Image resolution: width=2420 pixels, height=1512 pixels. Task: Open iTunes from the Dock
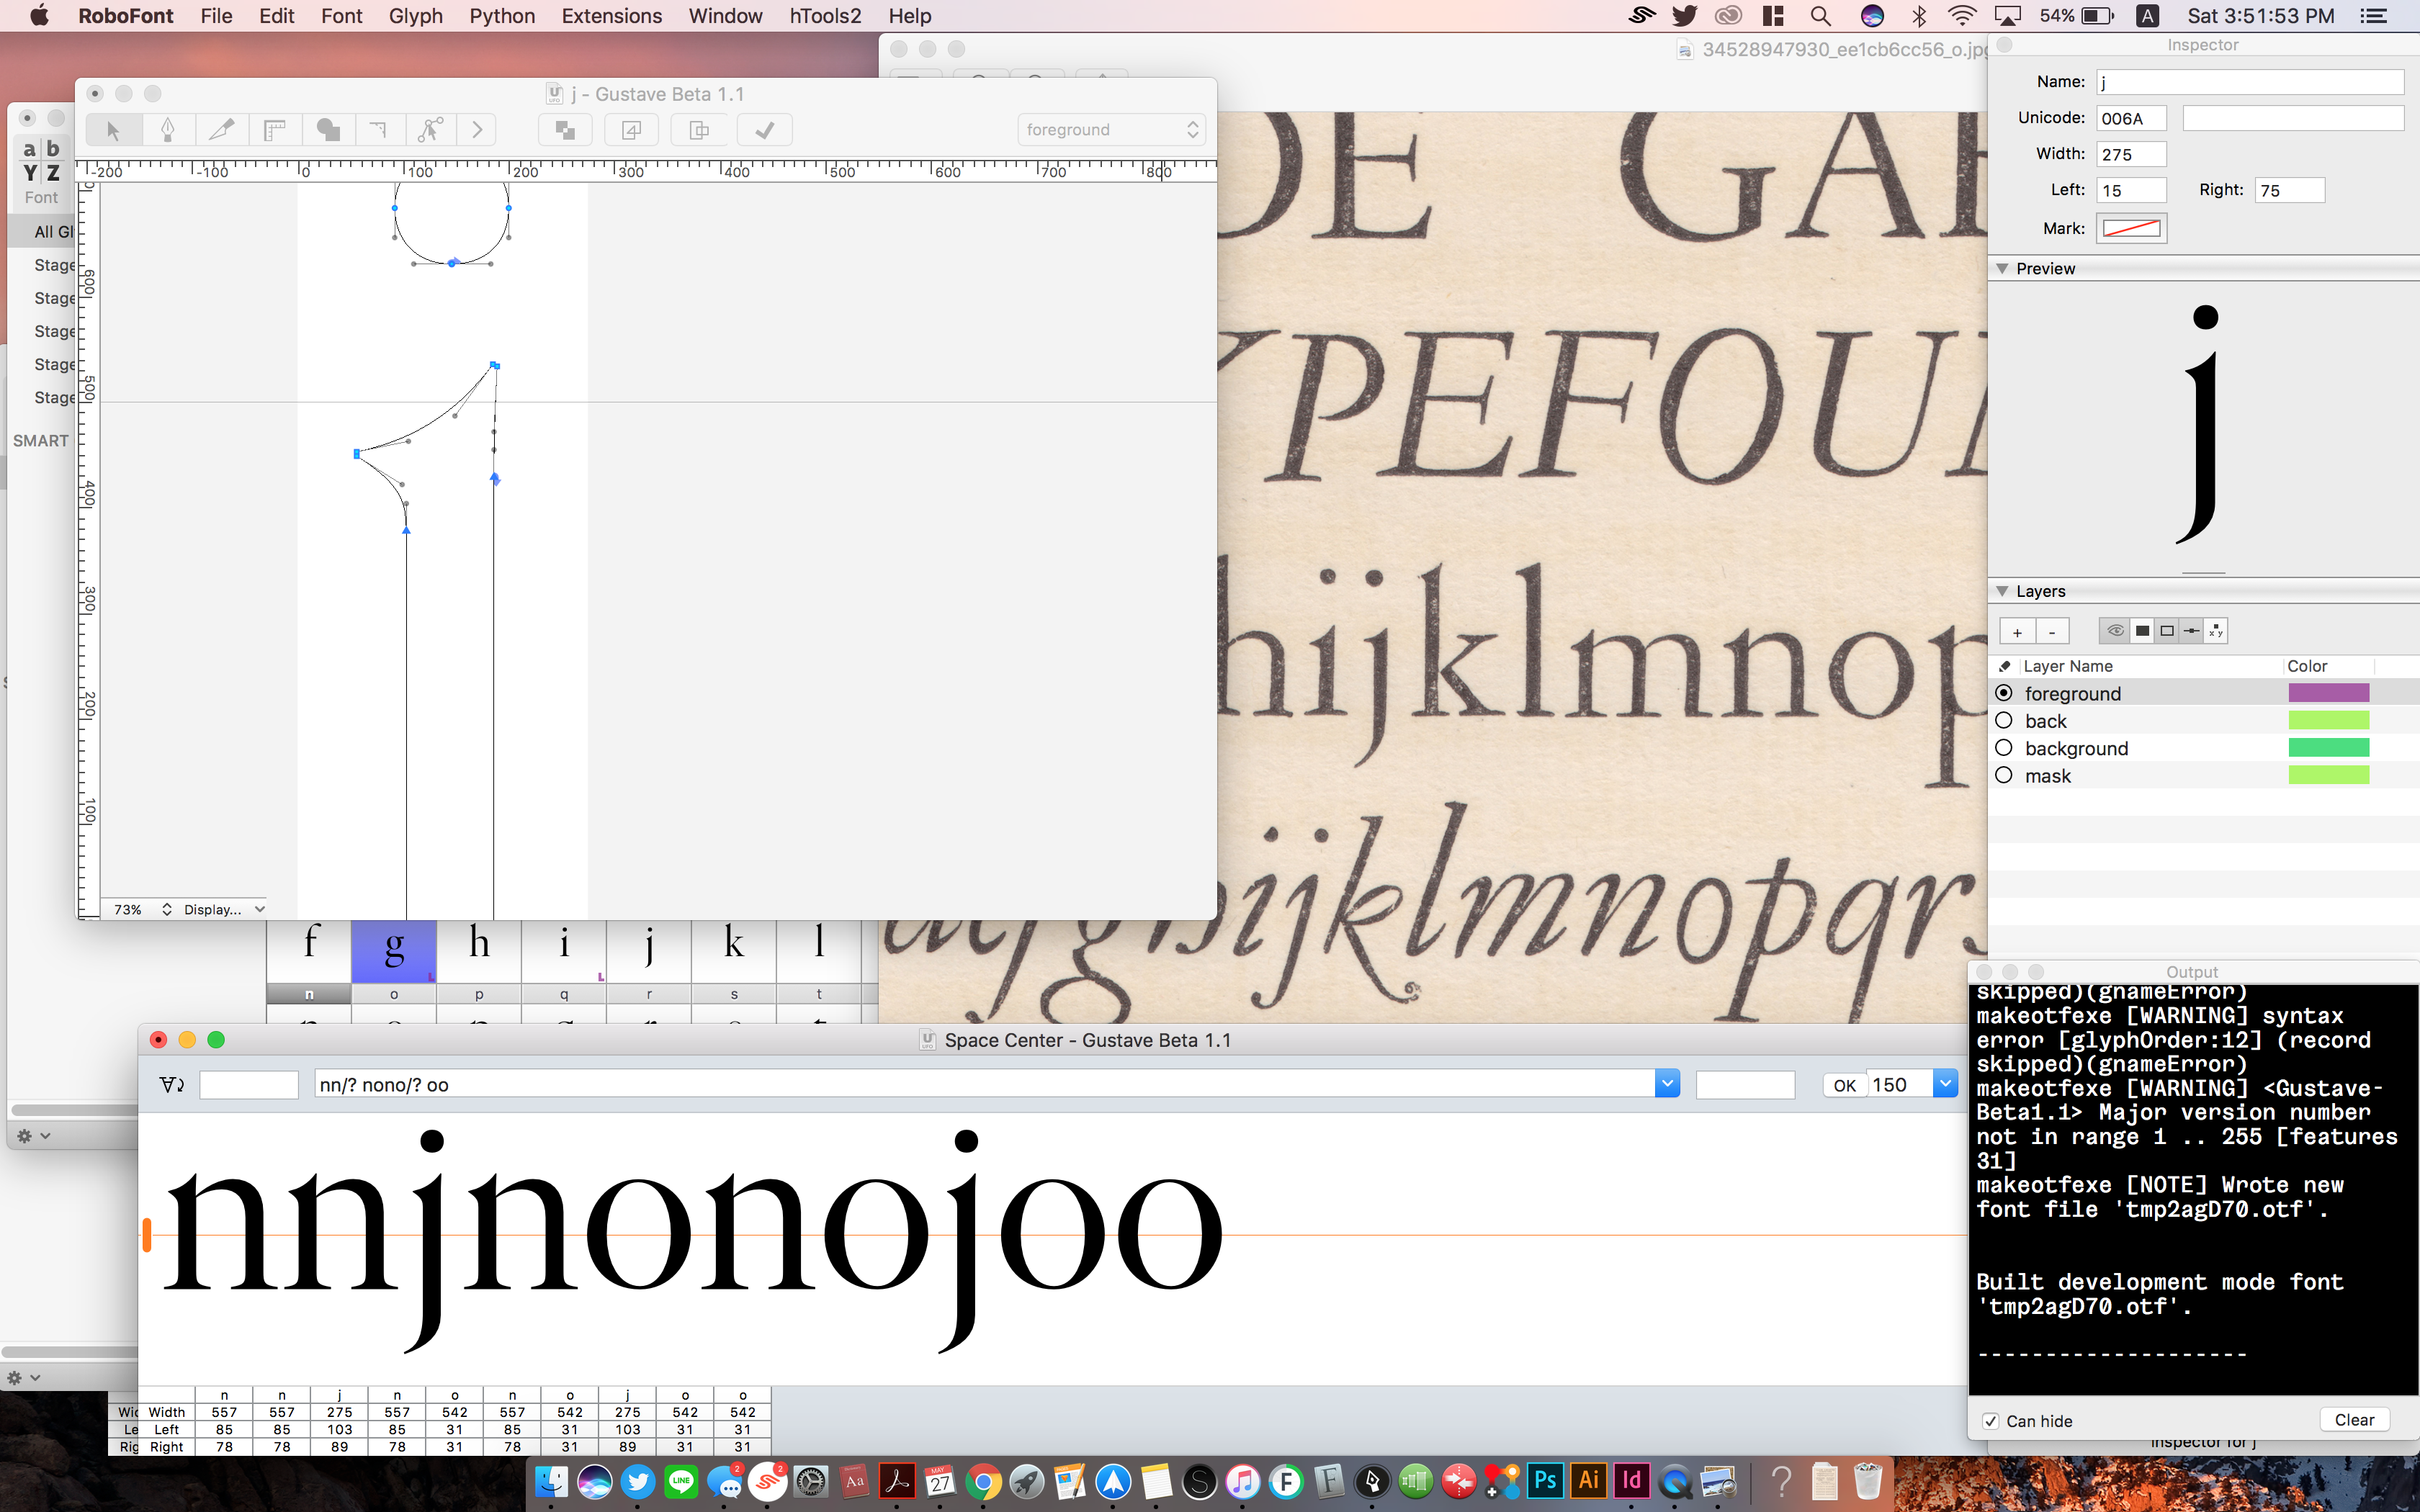(x=1242, y=1481)
